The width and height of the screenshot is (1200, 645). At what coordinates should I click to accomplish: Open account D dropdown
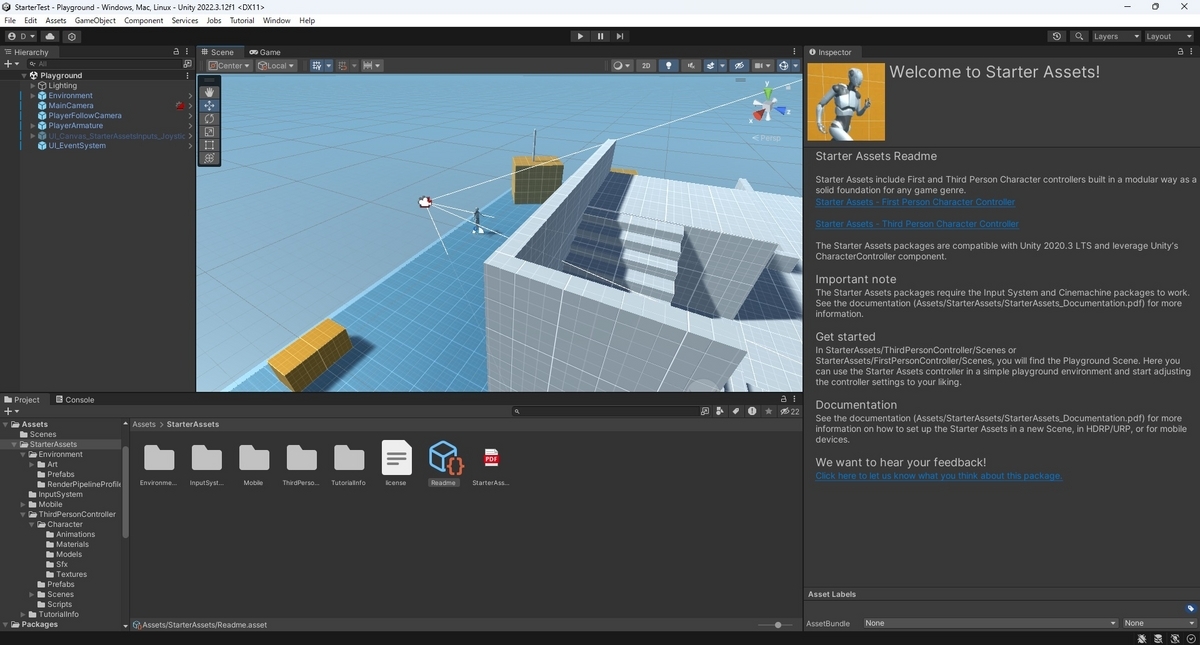click(21, 36)
